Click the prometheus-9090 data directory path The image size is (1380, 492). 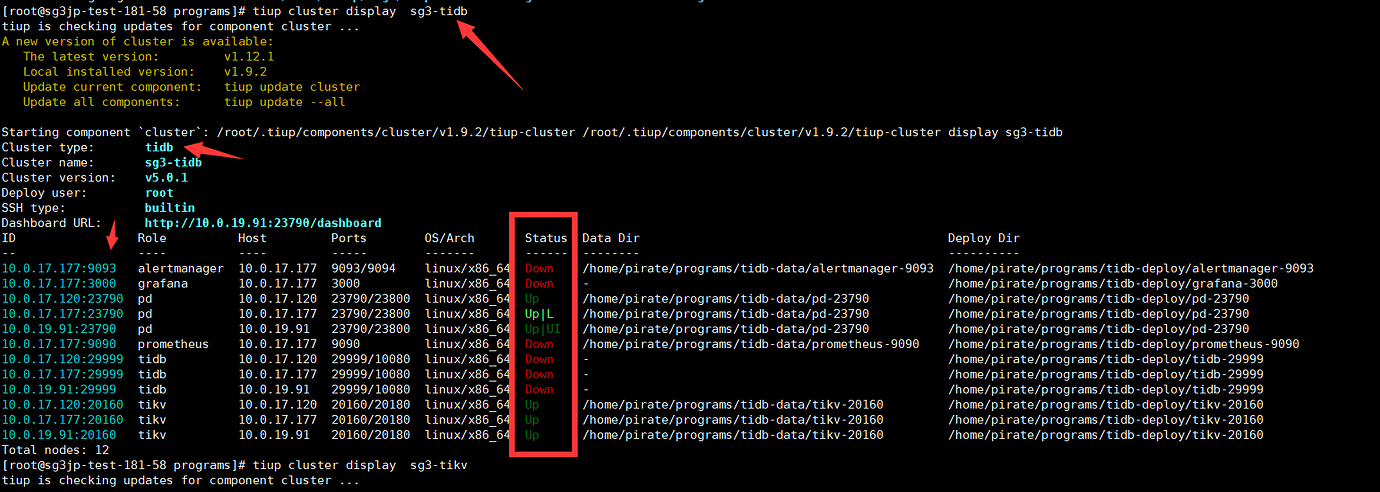point(751,344)
